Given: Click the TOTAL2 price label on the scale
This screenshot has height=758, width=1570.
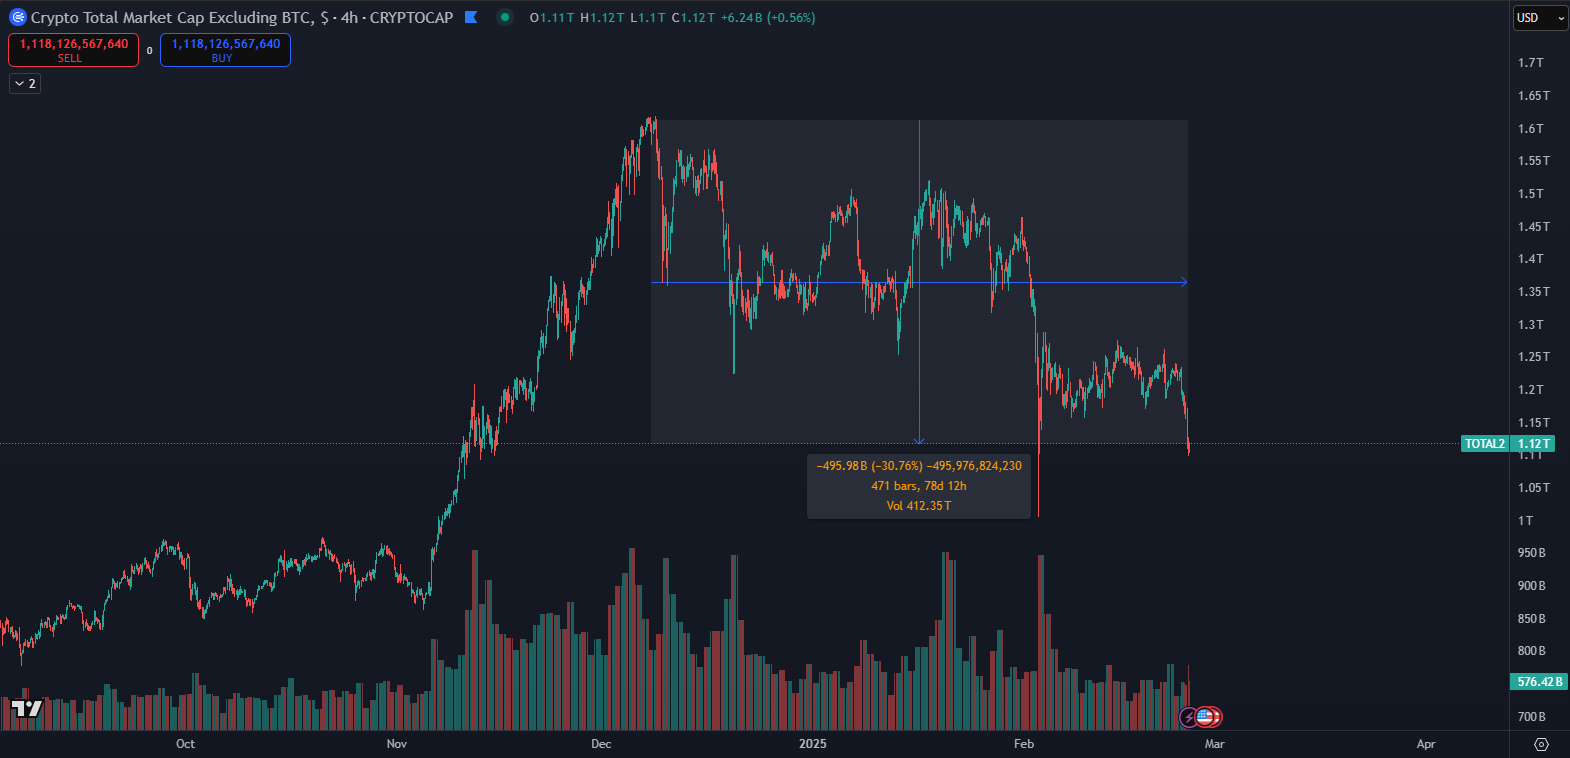Looking at the screenshot, I should tap(1484, 444).
